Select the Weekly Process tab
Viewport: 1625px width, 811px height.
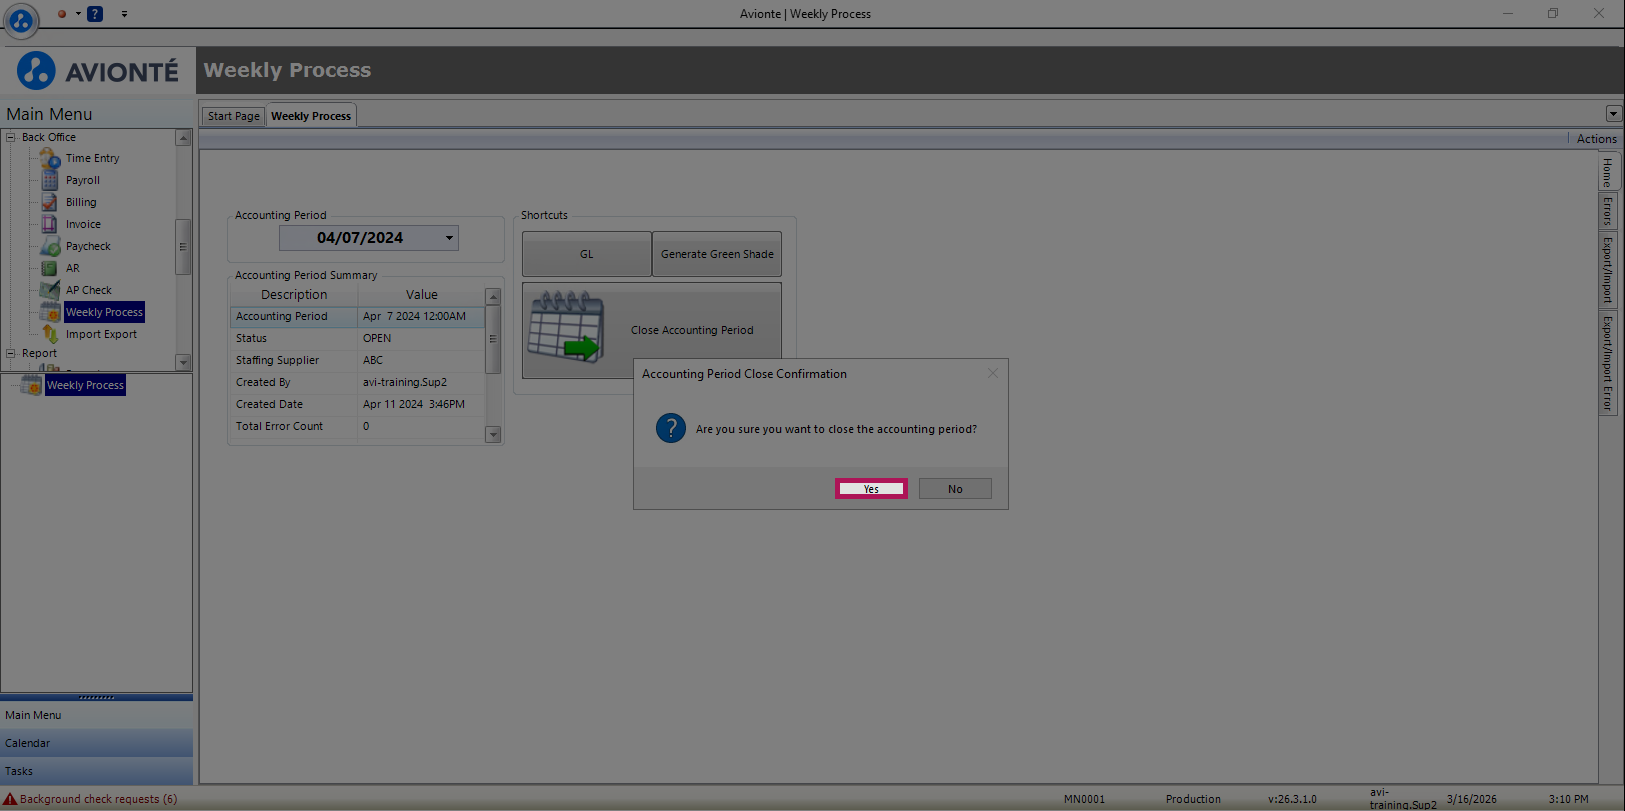coord(311,116)
